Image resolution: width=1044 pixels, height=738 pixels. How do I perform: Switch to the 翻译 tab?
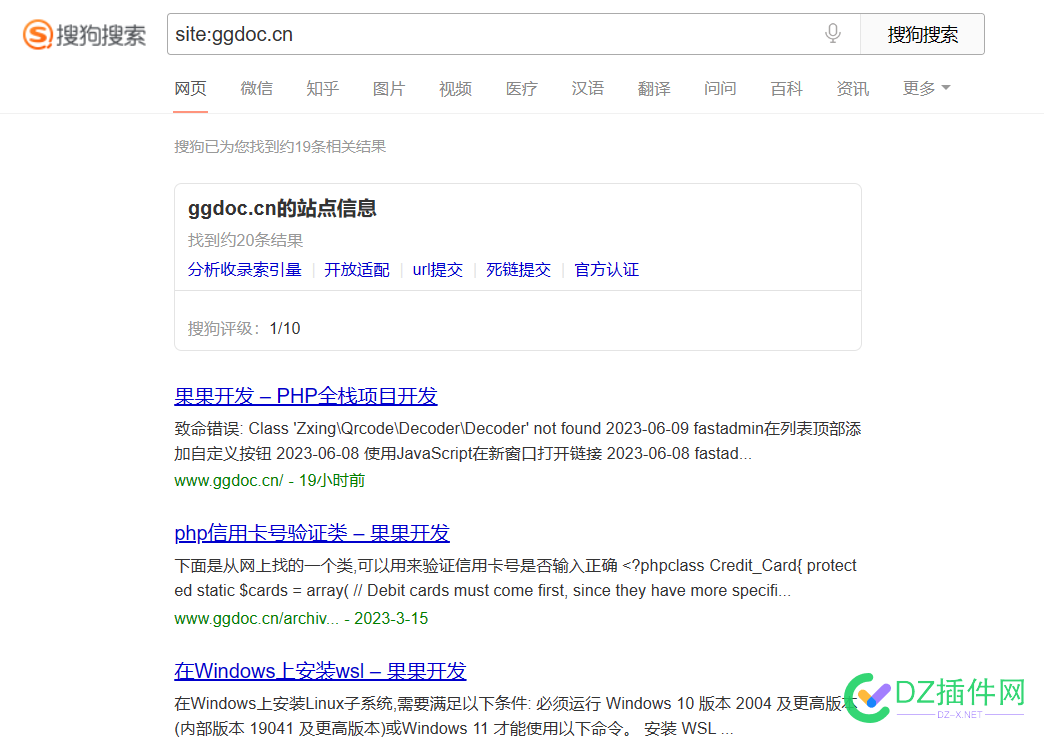[x=654, y=89]
